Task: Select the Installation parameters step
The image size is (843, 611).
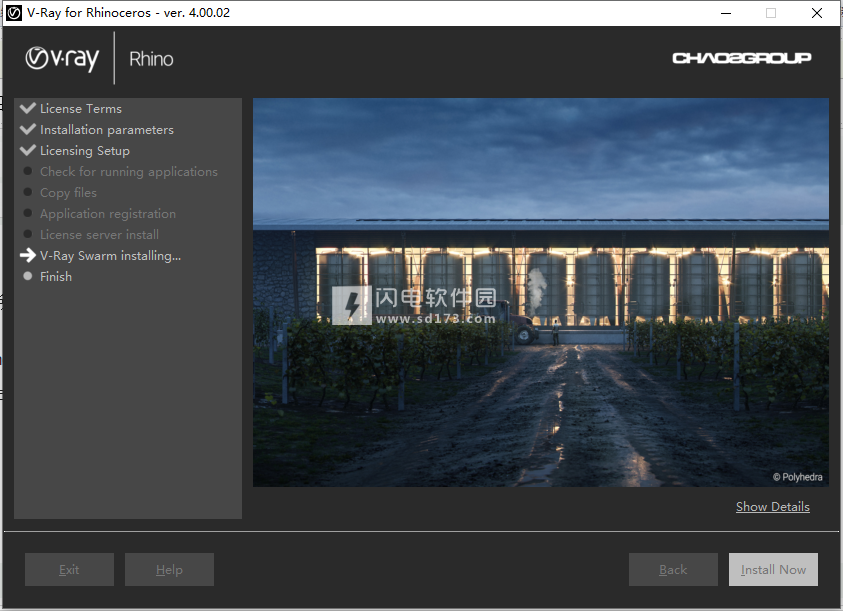Action: 106,130
